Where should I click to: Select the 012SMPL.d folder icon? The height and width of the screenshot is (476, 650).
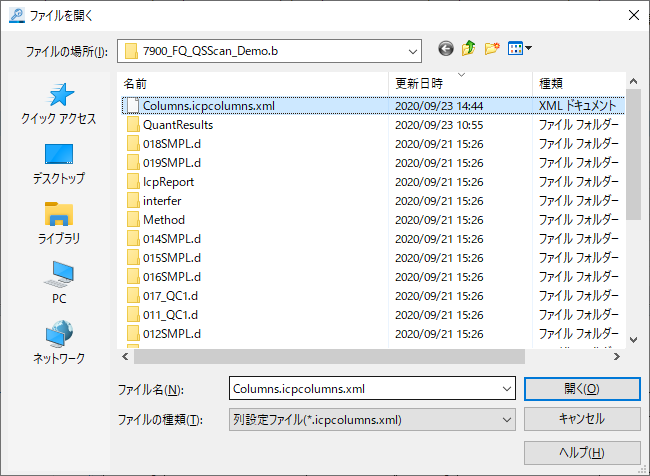coord(133,334)
